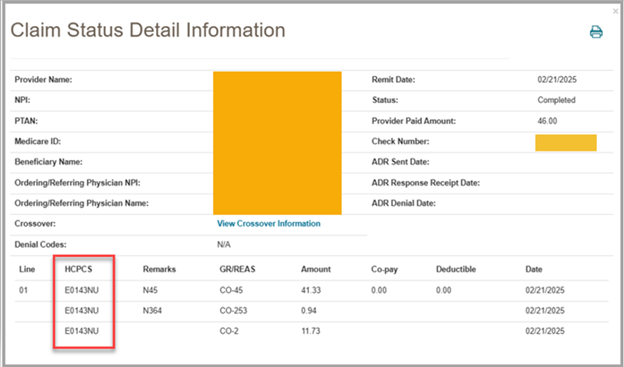Click the PTAN label
Image resolution: width=624 pixels, height=367 pixels.
[x=26, y=121]
